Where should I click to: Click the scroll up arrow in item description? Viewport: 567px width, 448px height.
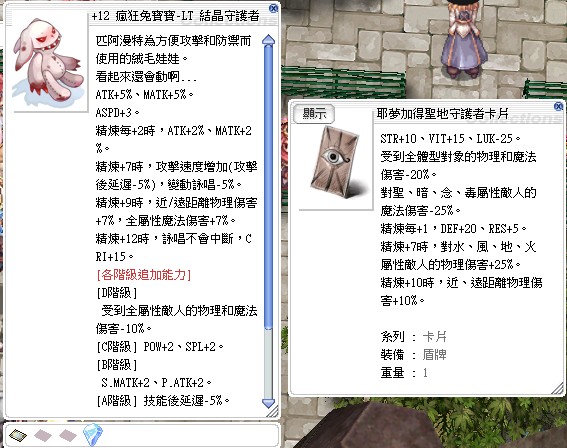coord(268,40)
